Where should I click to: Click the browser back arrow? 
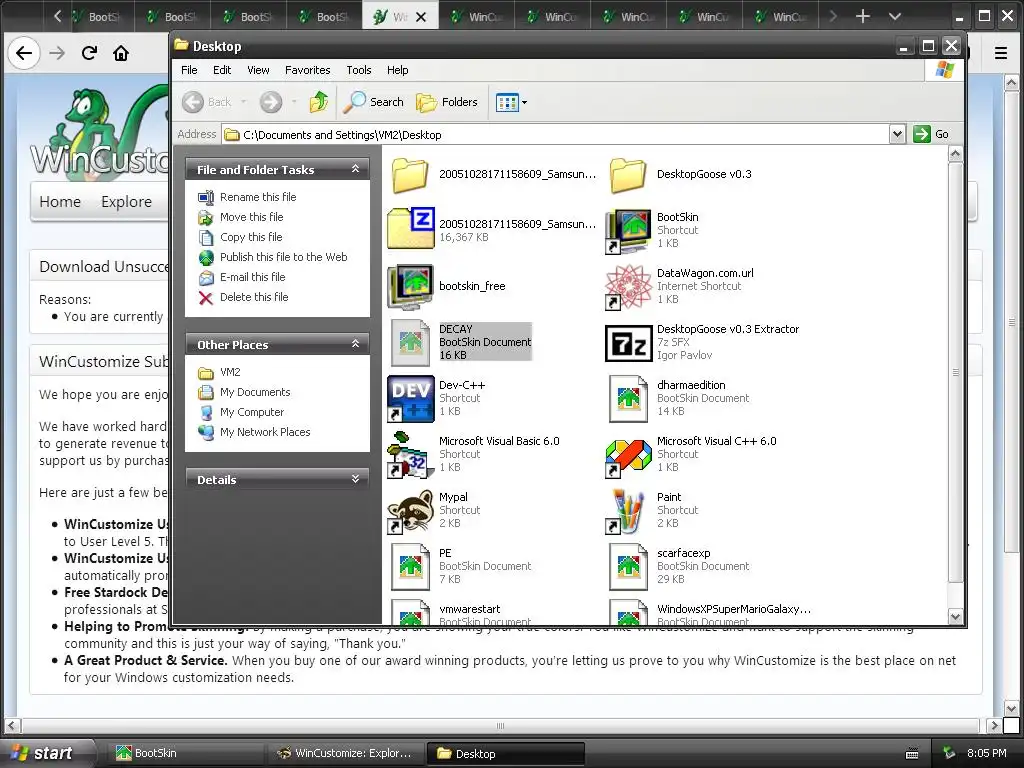pos(24,53)
